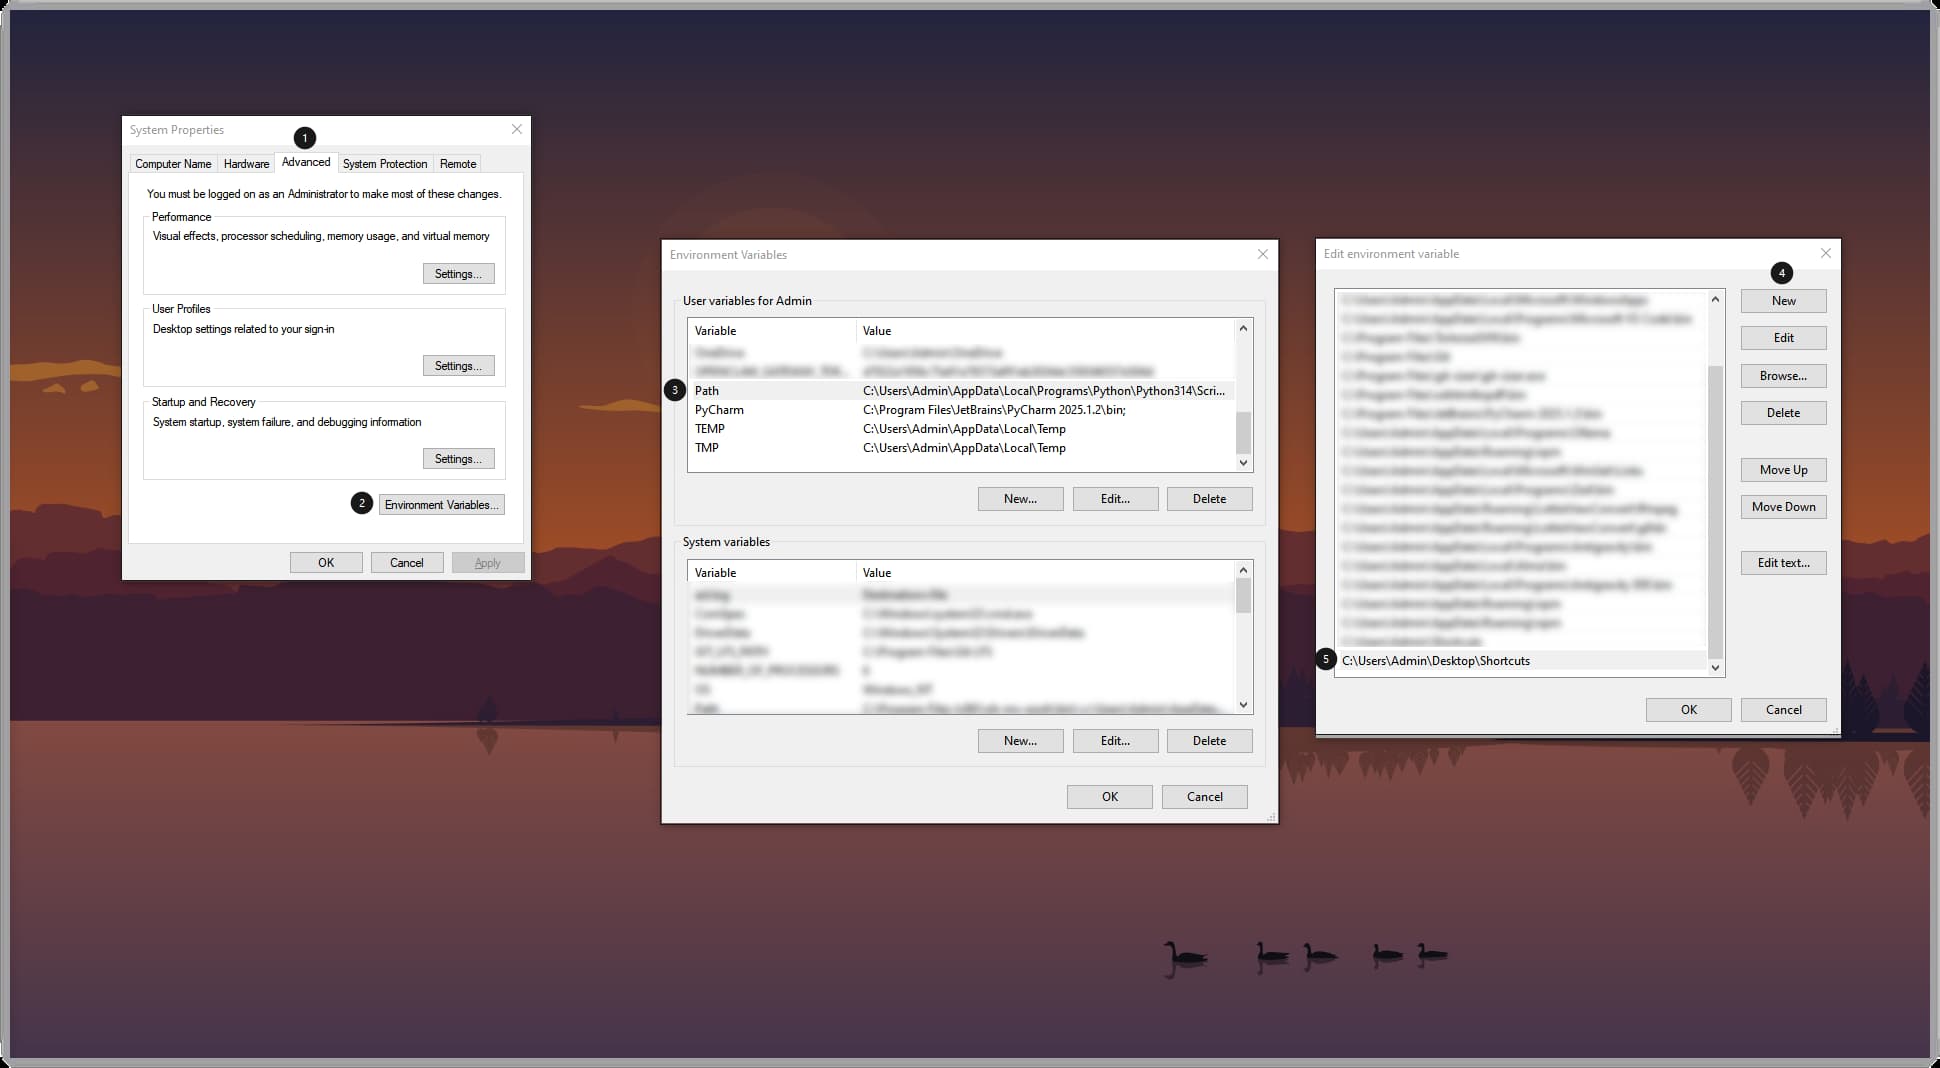Close the Environment Variables window
Screen dimensions: 1940x1068
(1262, 254)
